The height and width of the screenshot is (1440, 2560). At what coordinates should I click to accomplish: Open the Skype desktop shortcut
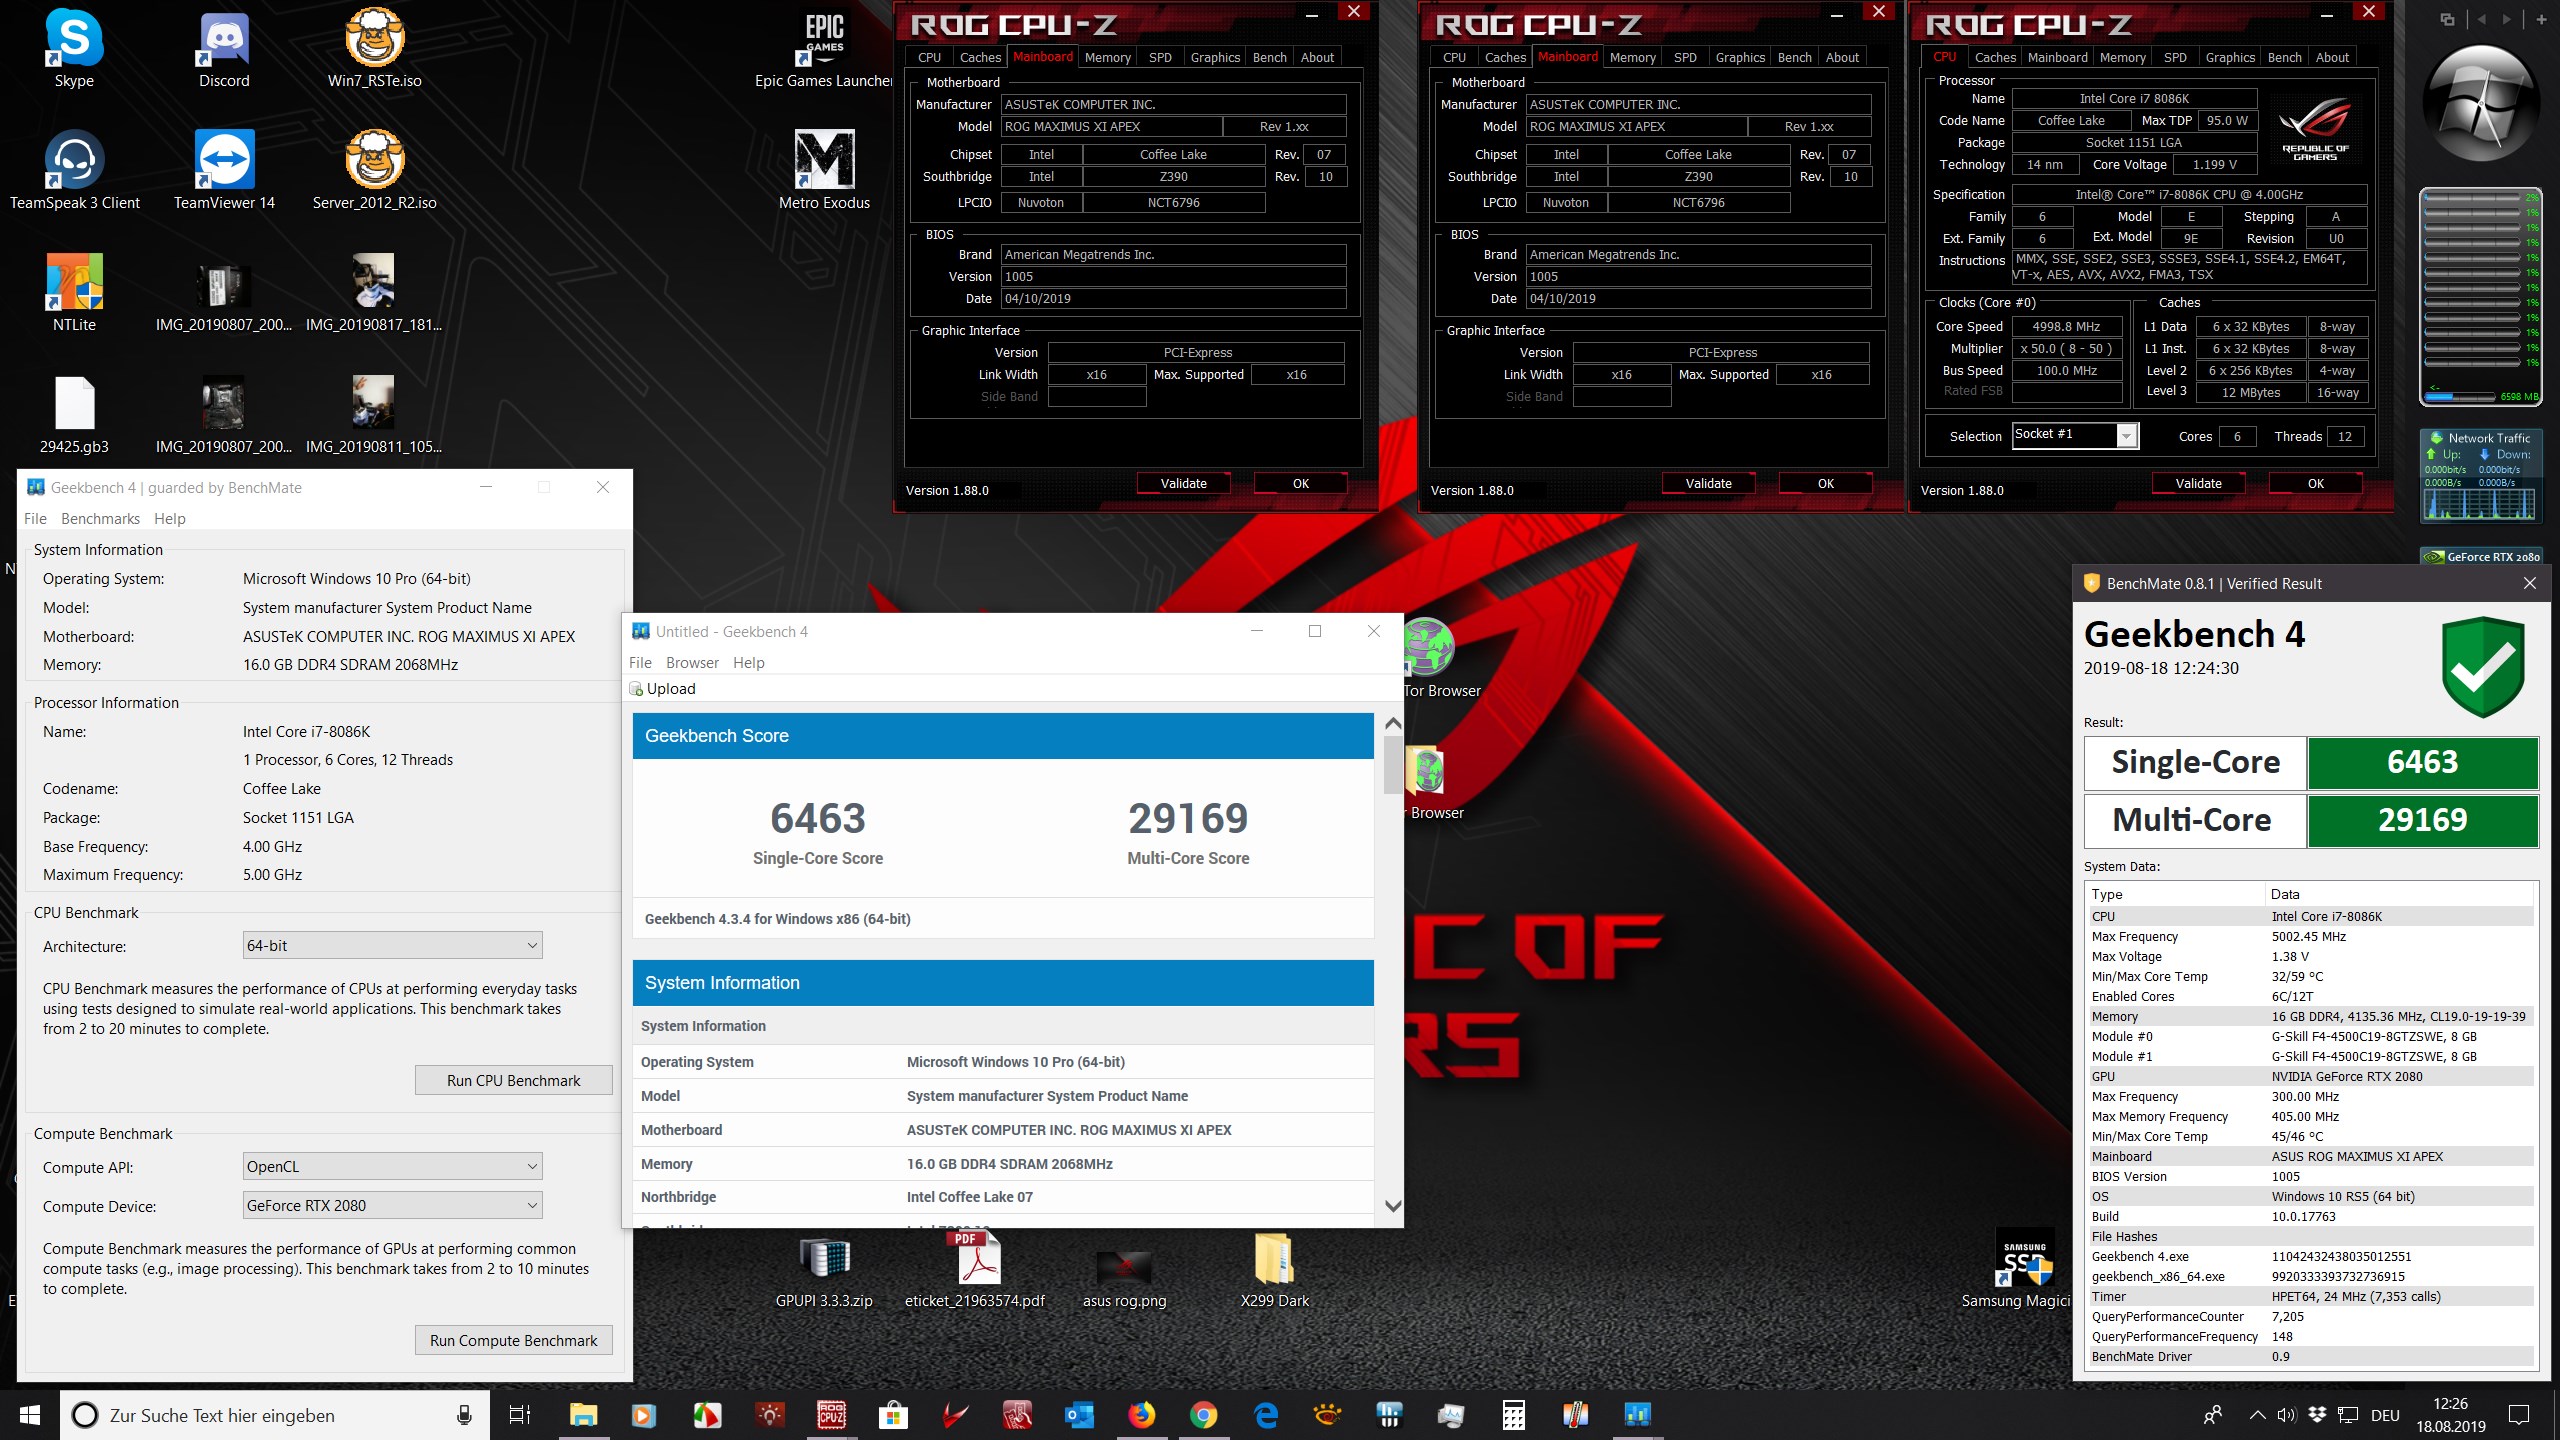click(74, 48)
